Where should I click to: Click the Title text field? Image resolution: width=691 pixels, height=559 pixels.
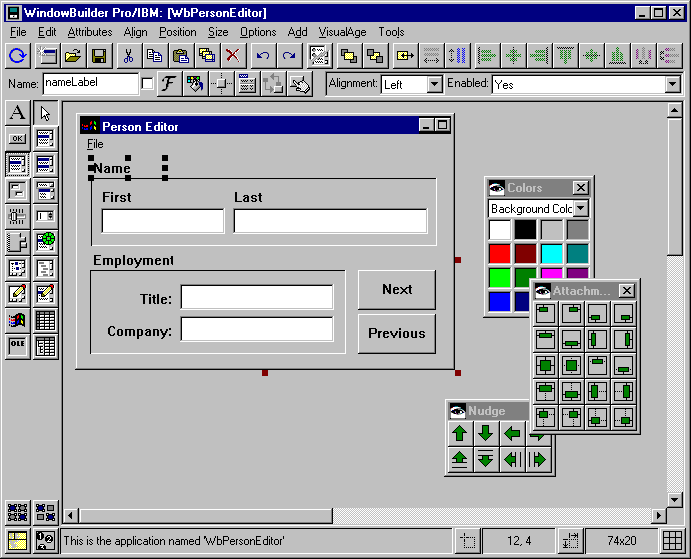pos(257,297)
